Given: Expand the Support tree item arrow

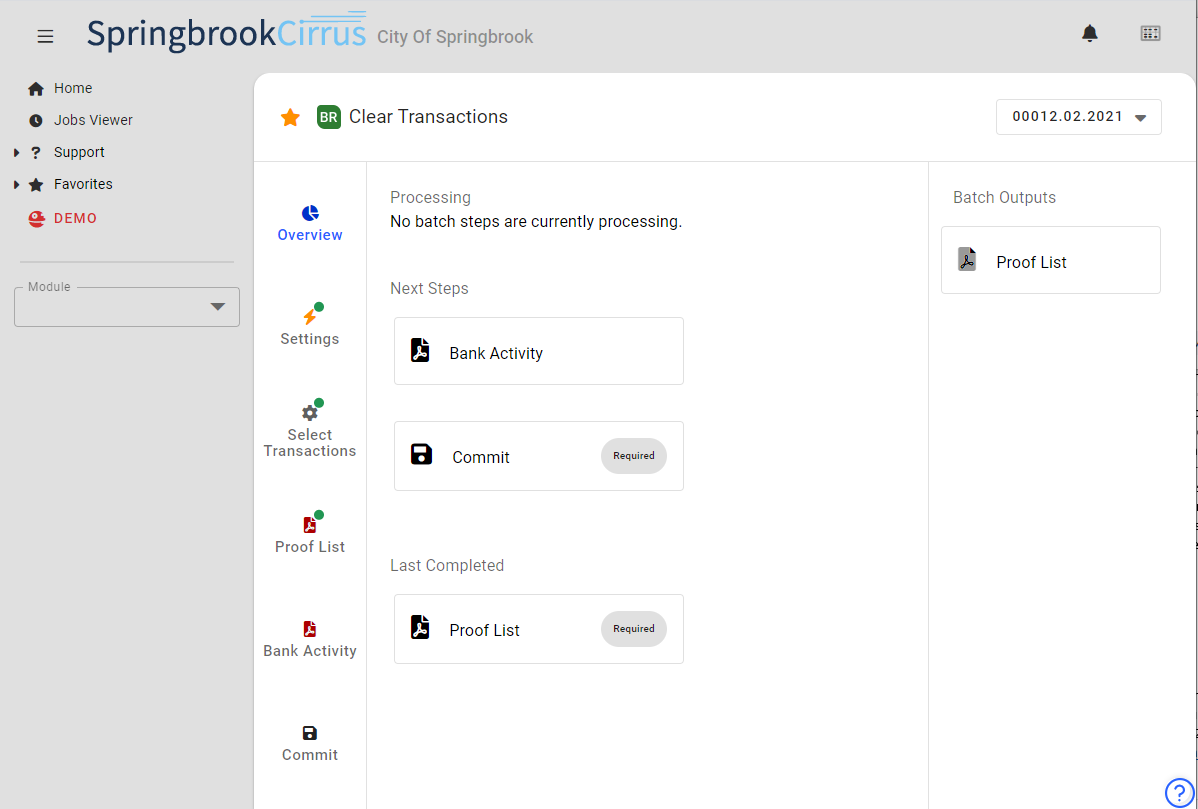Looking at the screenshot, I should (16, 153).
